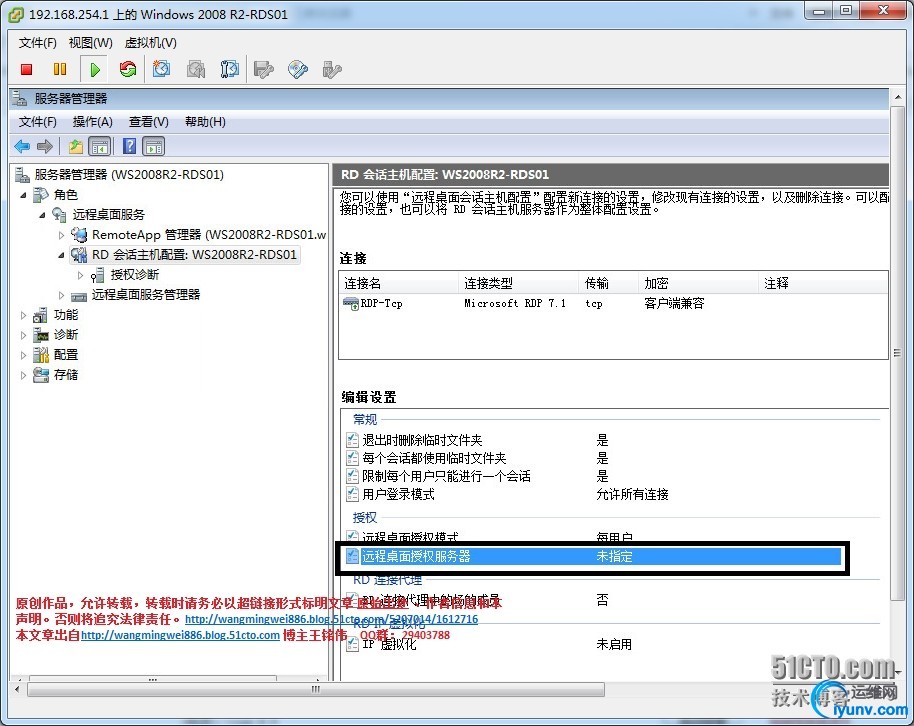Click the revert to snapshot icon
Viewport: 914px width, 726px height.
pyautogui.click(x=195, y=69)
